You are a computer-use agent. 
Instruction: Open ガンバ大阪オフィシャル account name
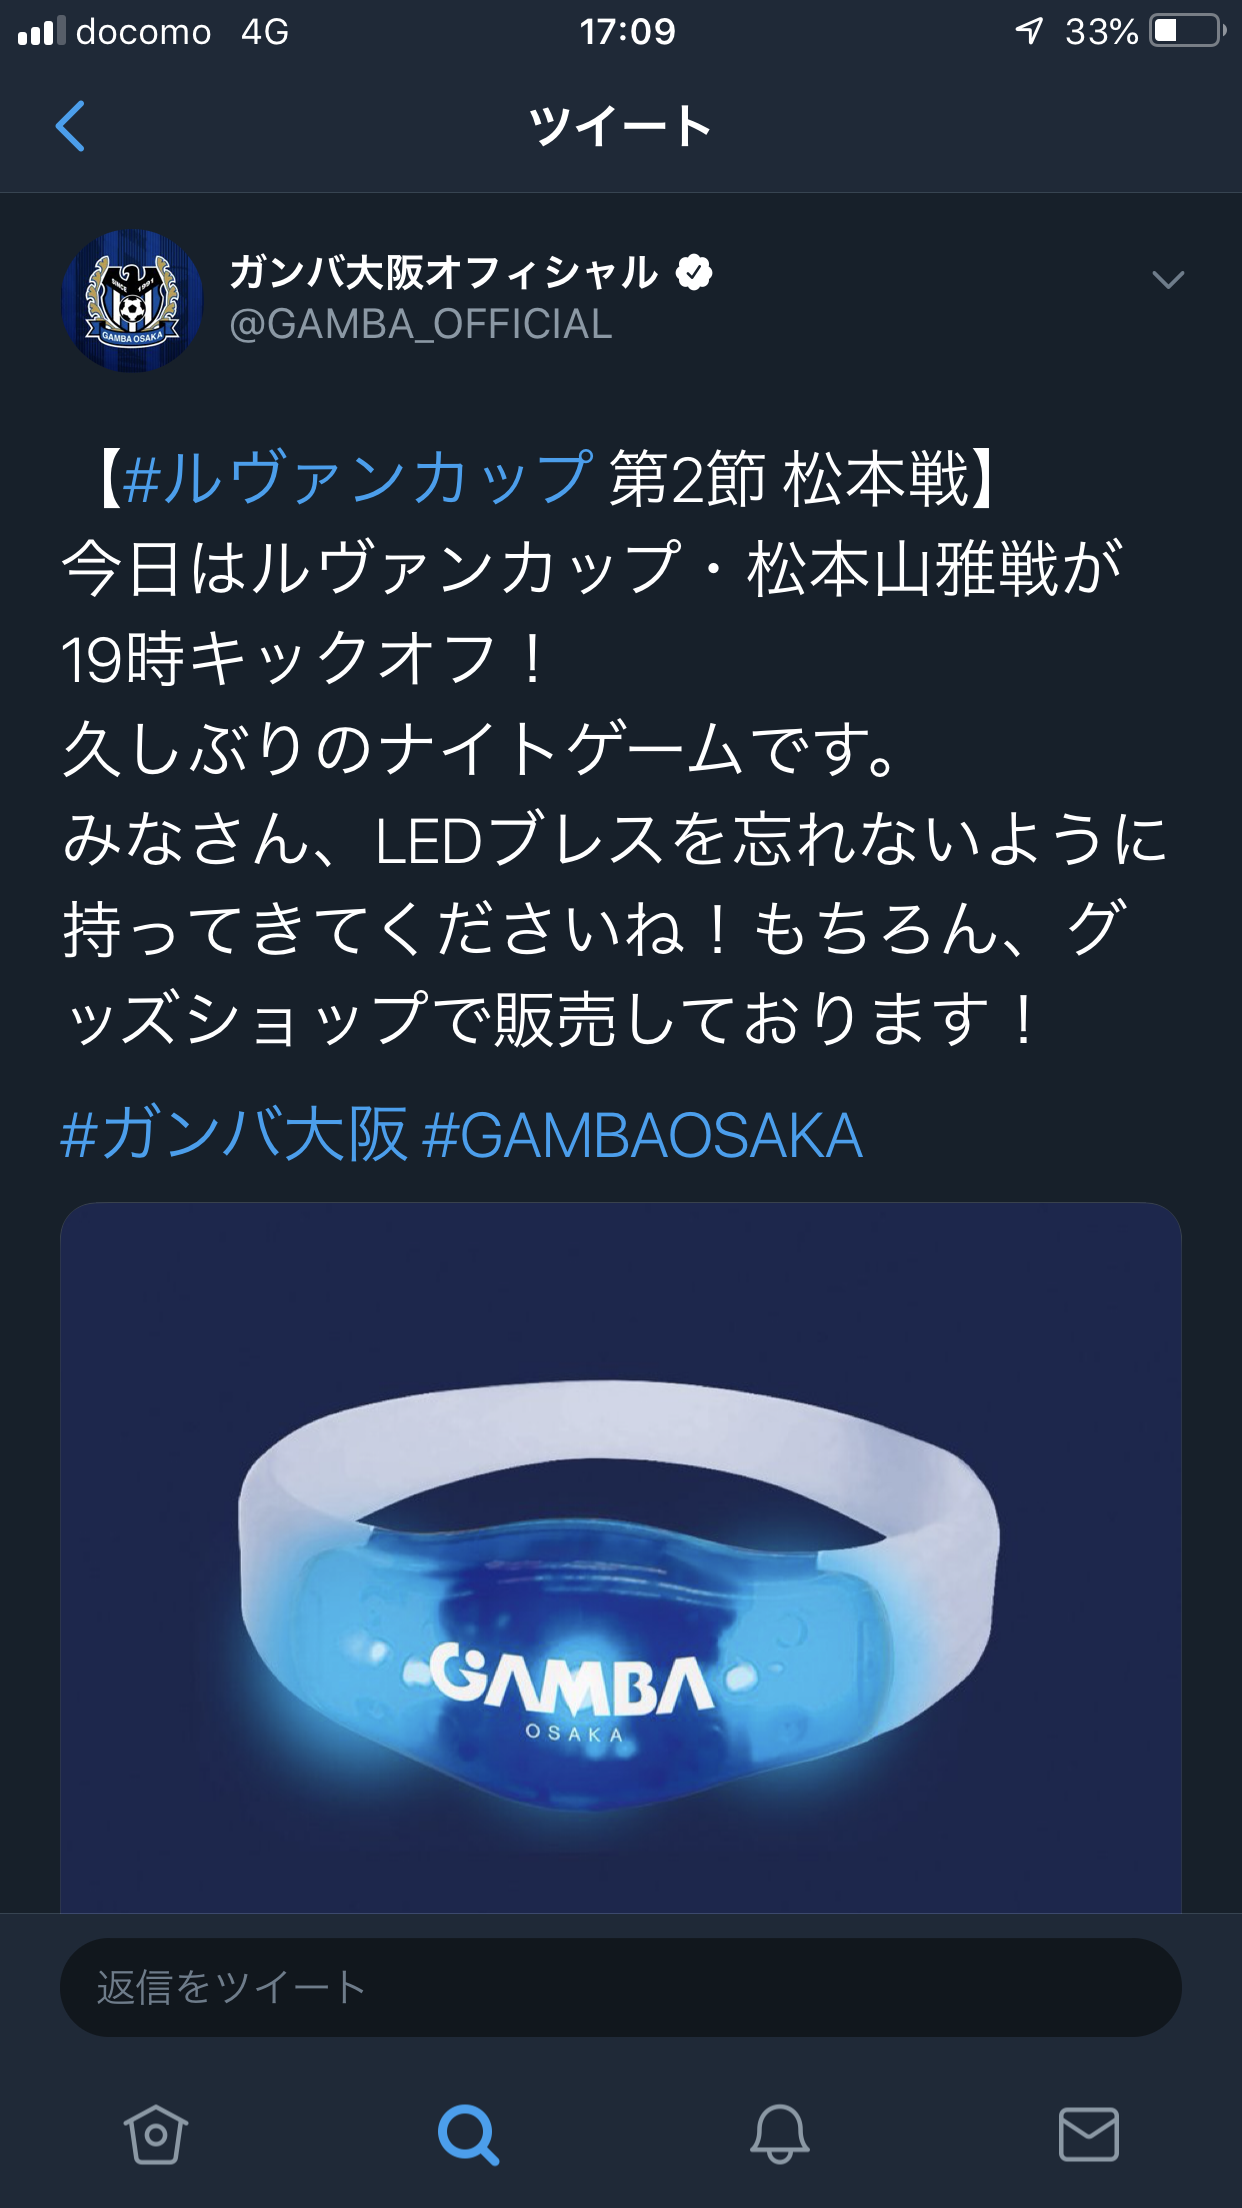(x=444, y=272)
